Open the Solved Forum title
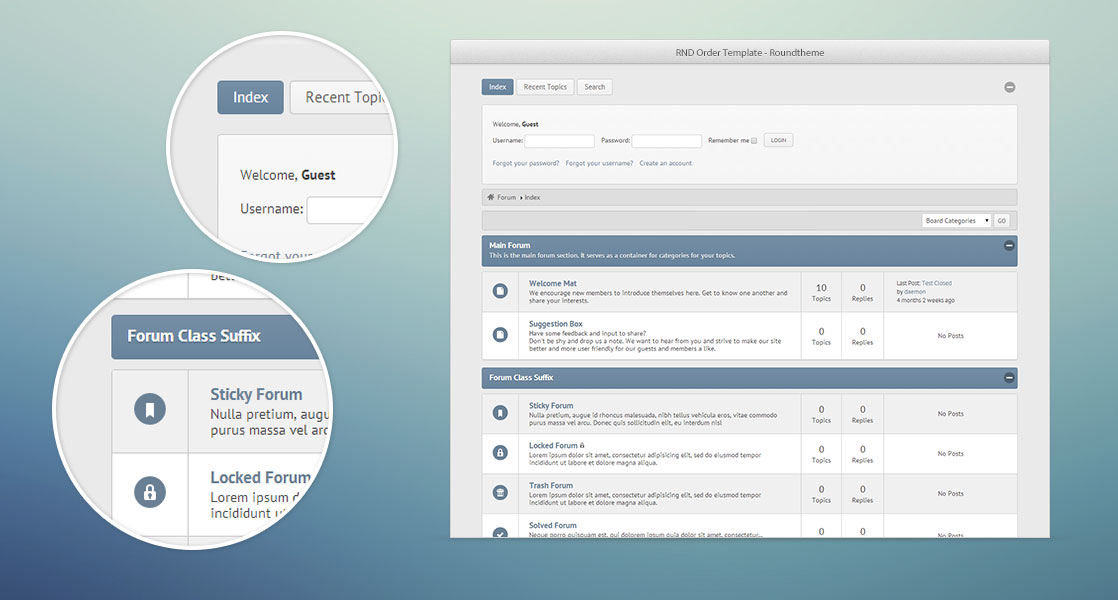Viewport: 1118px width, 600px height. [553, 525]
